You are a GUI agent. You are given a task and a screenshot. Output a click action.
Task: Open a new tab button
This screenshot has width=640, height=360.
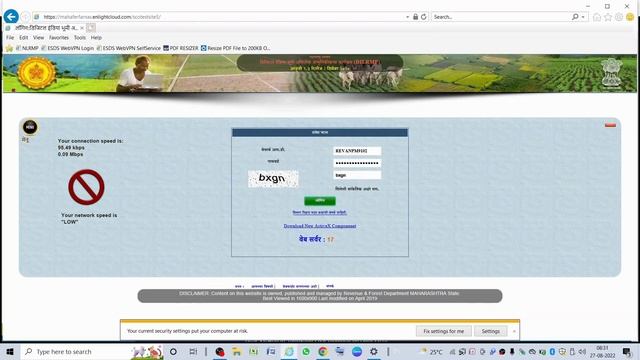coord(91,28)
